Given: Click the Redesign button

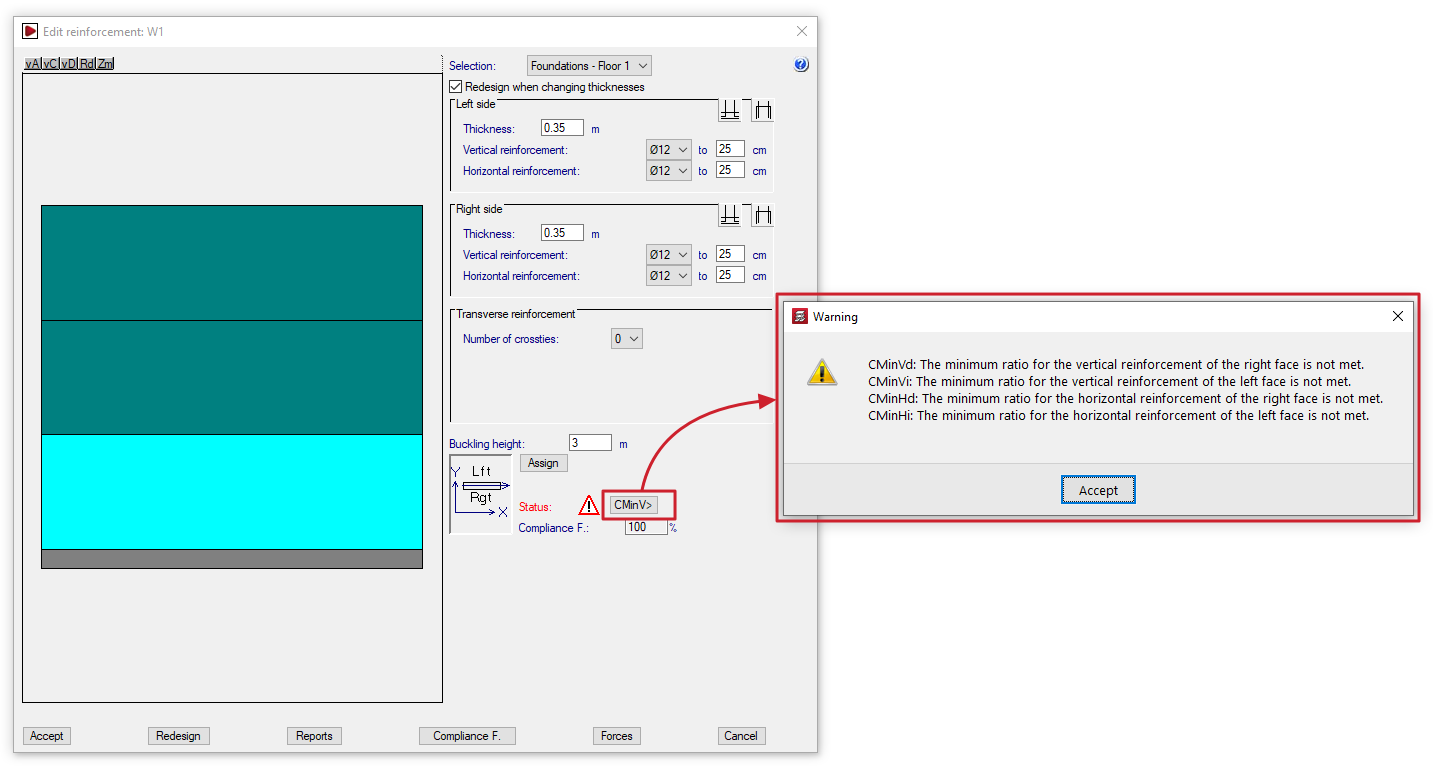Looking at the screenshot, I should [x=178, y=736].
